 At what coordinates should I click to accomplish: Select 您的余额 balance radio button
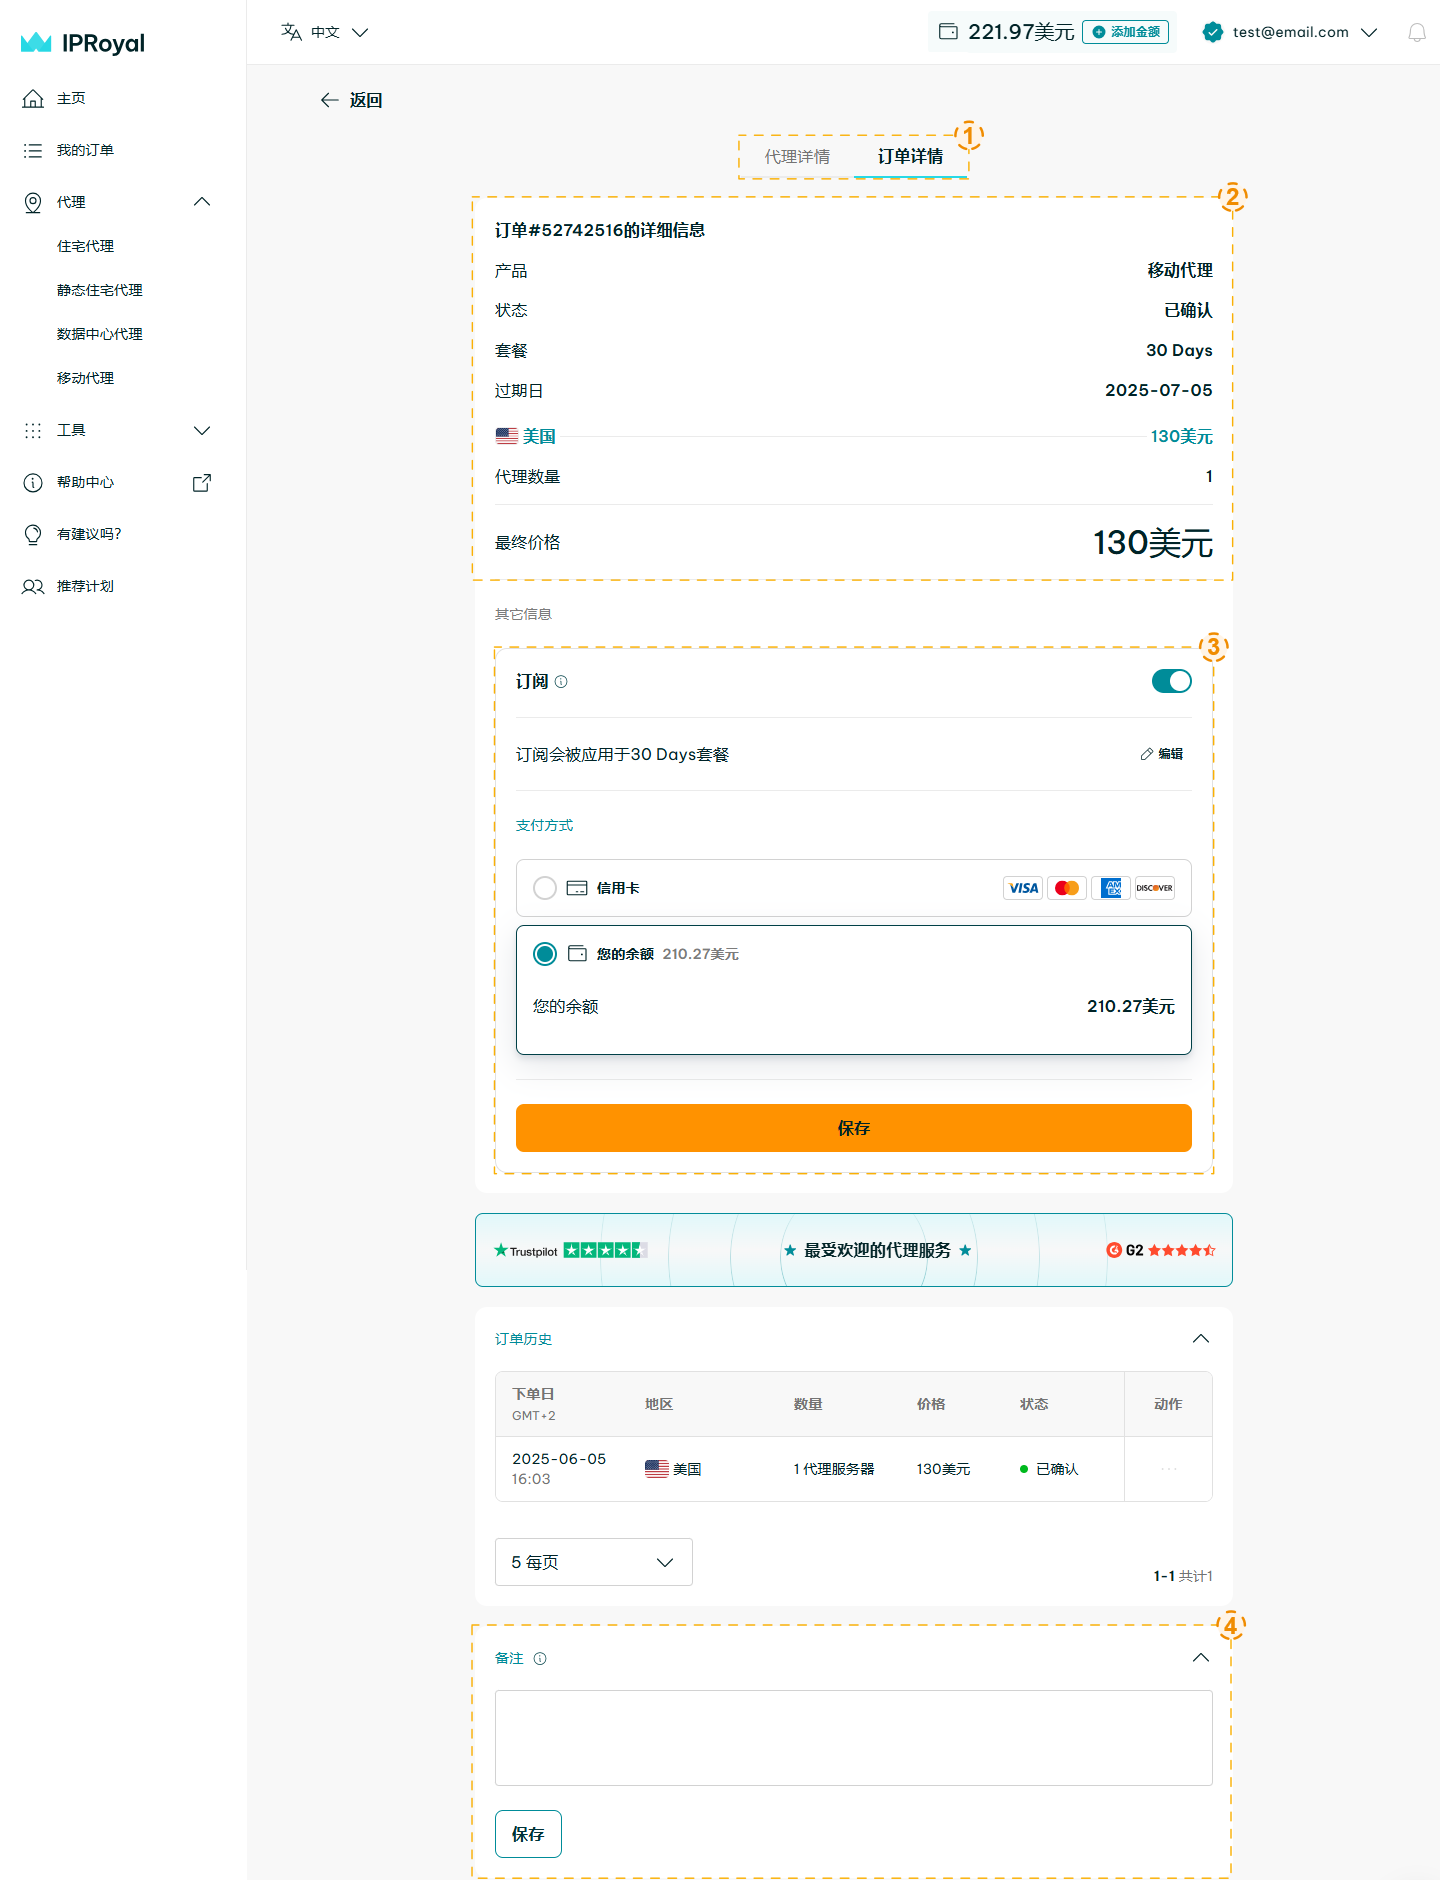click(545, 954)
